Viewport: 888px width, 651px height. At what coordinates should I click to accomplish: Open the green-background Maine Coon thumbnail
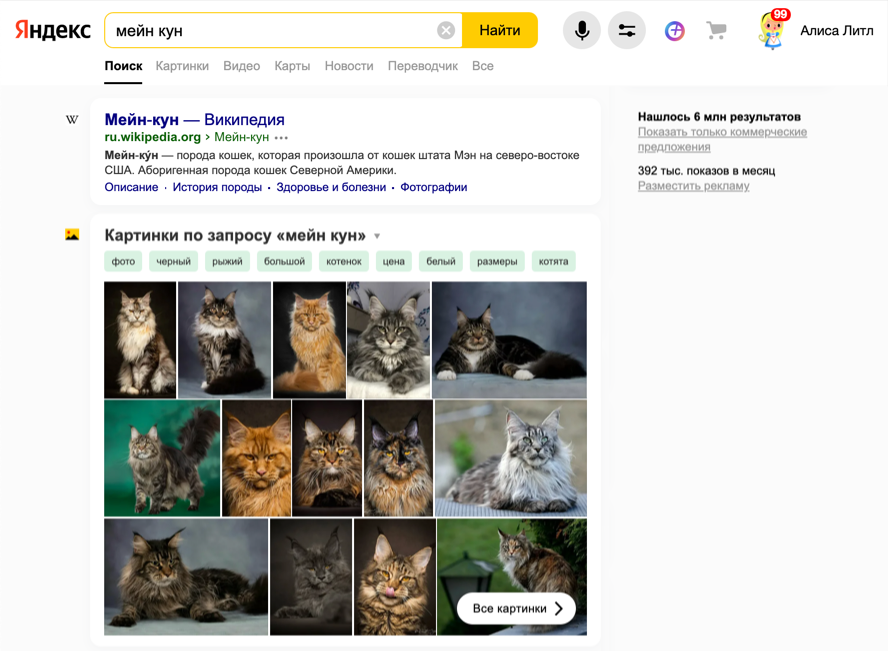(x=161, y=458)
